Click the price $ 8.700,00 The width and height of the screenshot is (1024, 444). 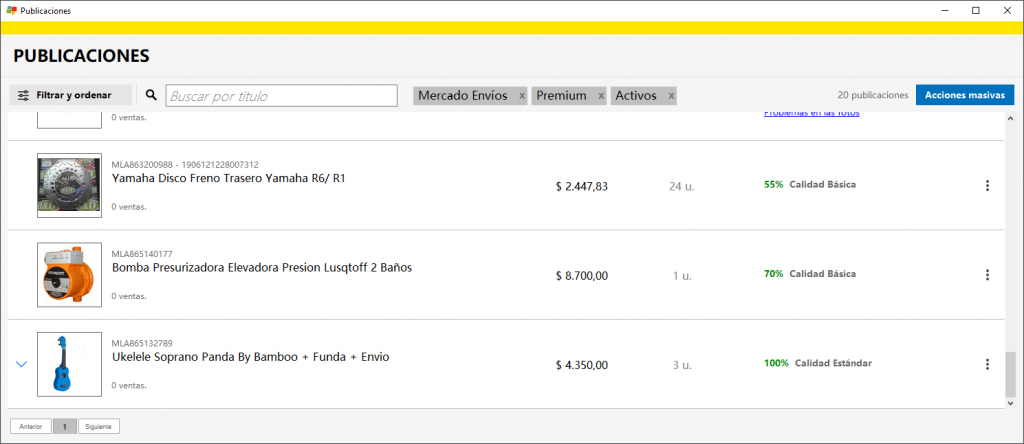(x=582, y=276)
